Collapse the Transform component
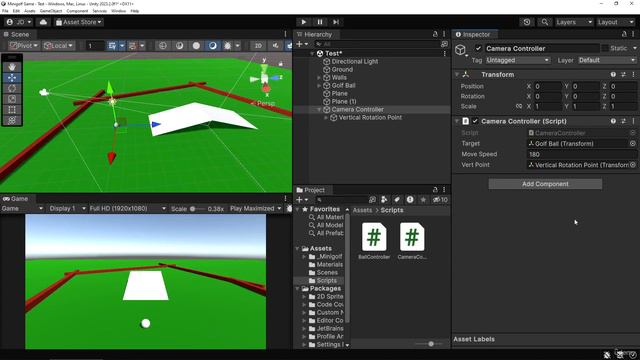 coord(457,75)
